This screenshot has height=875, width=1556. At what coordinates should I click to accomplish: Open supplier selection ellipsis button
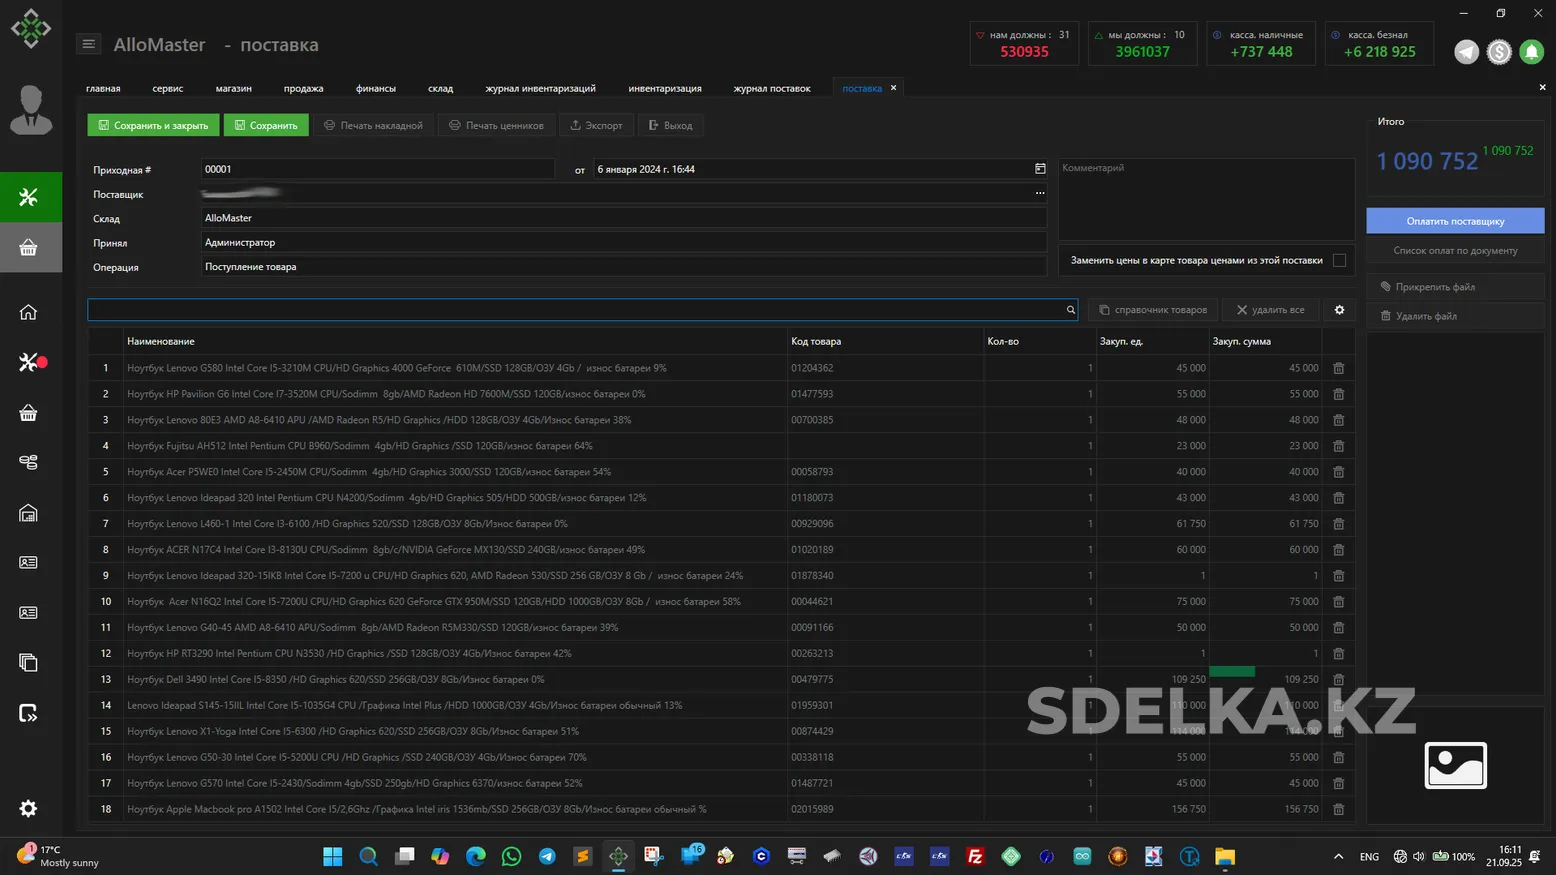tap(1040, 194)
